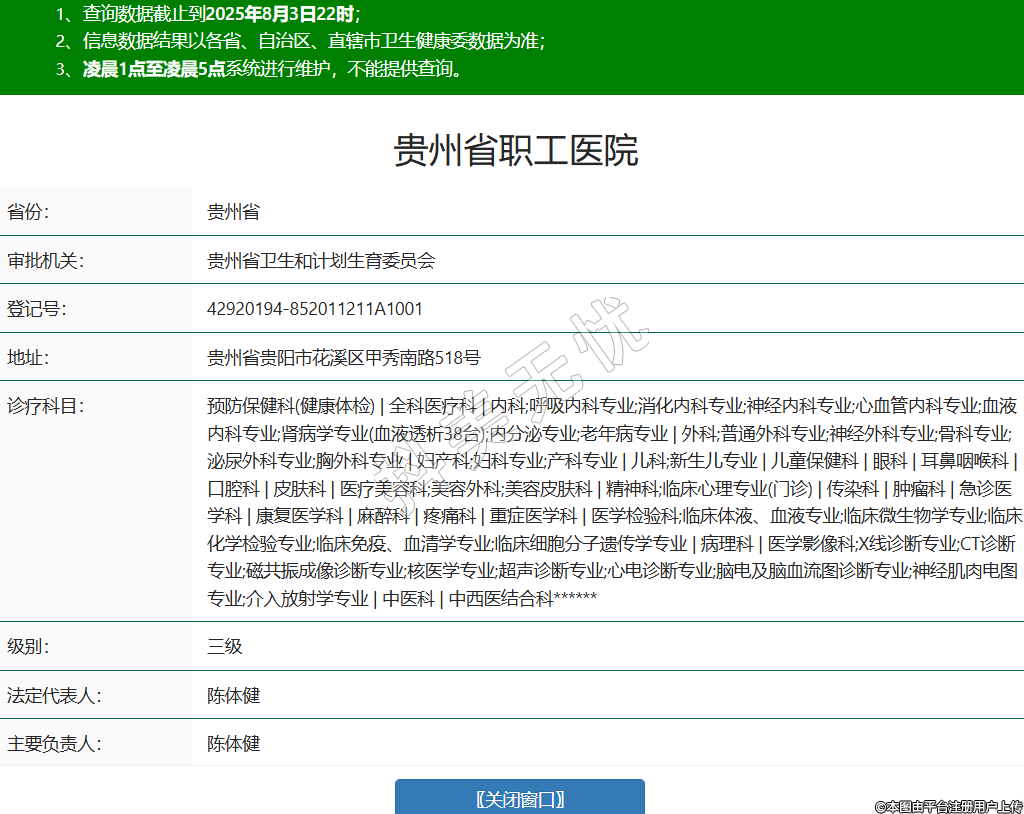Viewport: 1024px width, 814px height.
Task: Click the 级别 row label
Action: click(28, 647)
